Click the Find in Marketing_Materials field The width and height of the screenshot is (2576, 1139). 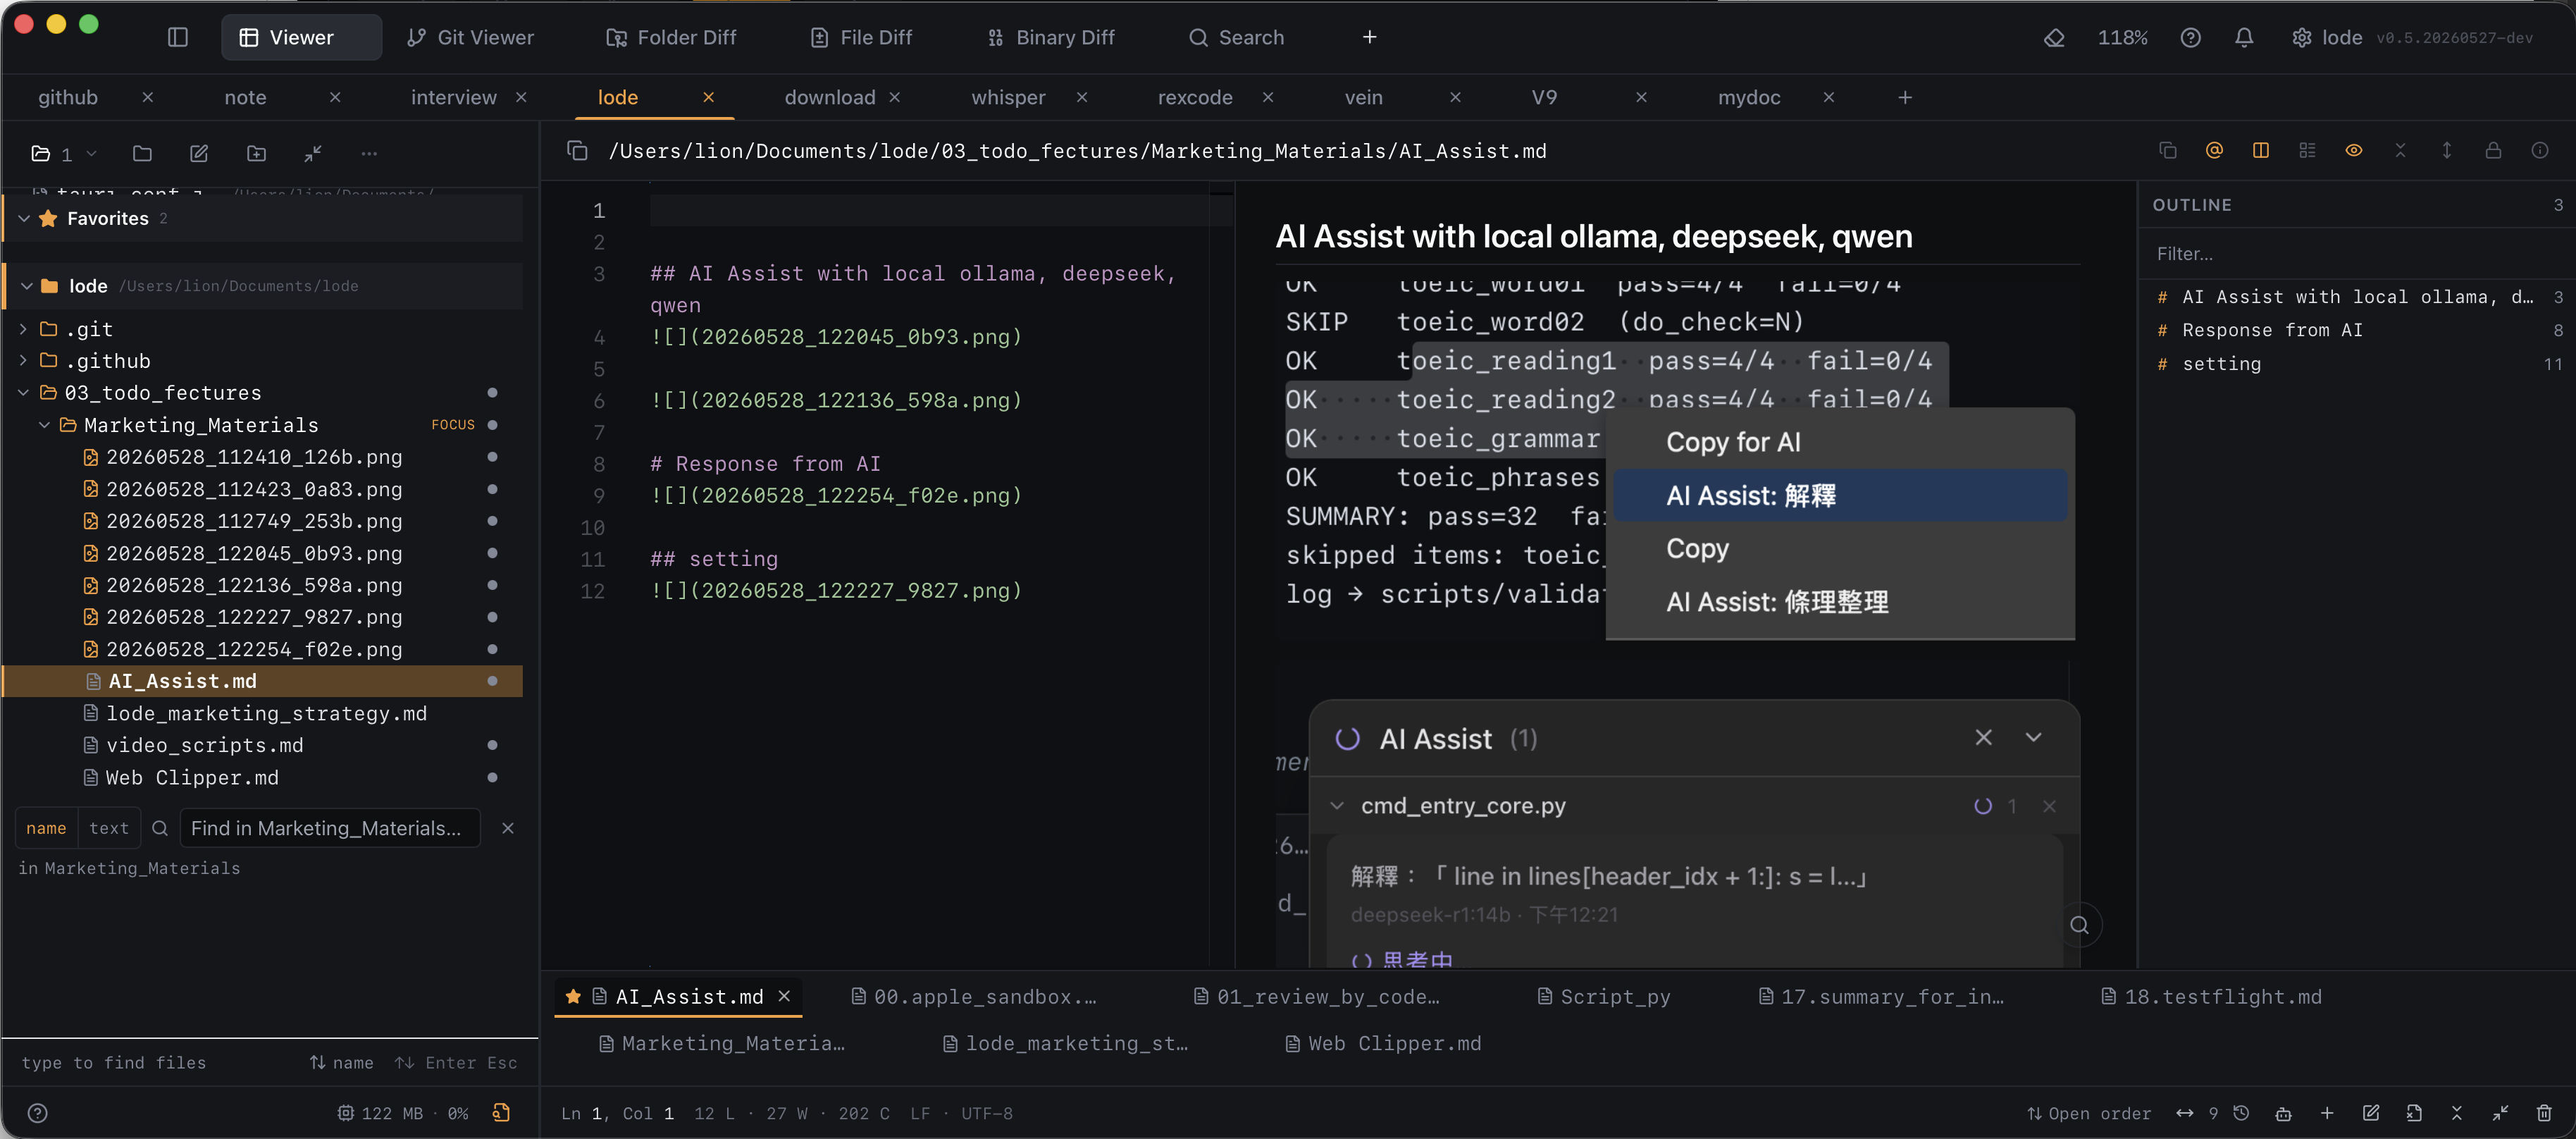pos(330,828)
